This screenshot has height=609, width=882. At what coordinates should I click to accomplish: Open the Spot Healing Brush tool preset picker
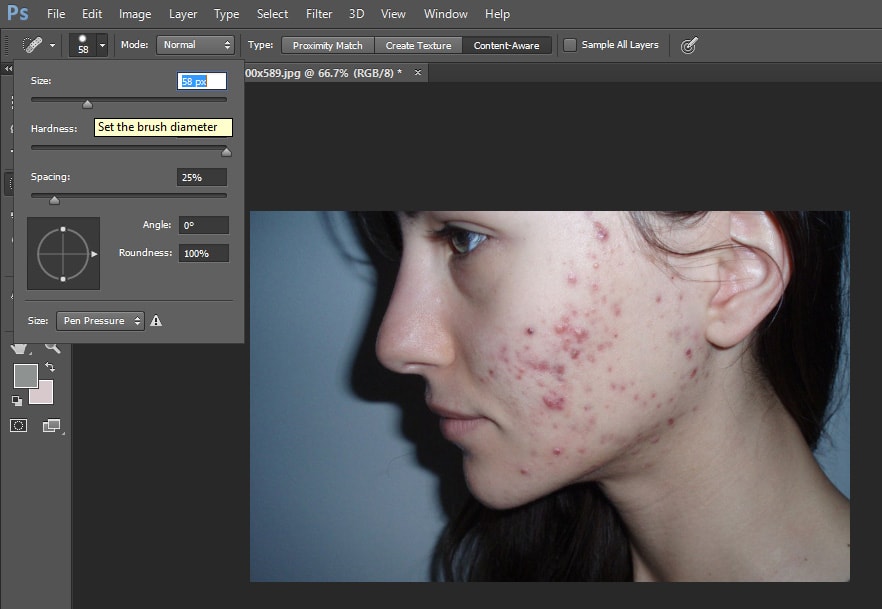(38, 45)
